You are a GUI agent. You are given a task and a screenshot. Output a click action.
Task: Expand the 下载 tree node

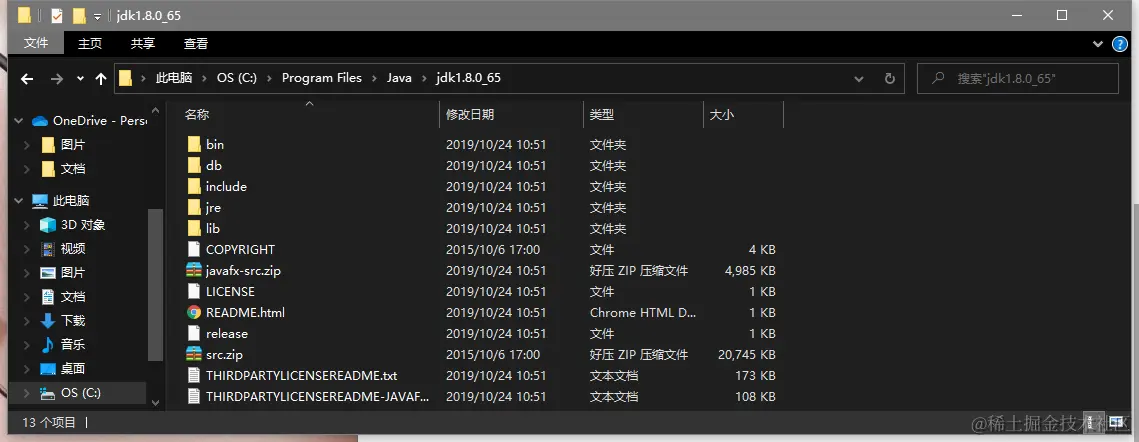[x=27, y=321]
